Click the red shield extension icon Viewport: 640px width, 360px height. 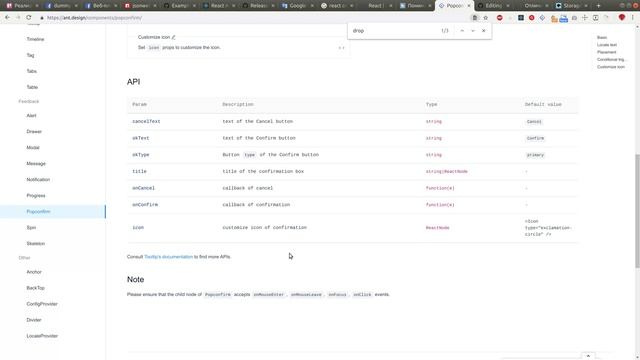pyautogui.click(x=622, y=18)
